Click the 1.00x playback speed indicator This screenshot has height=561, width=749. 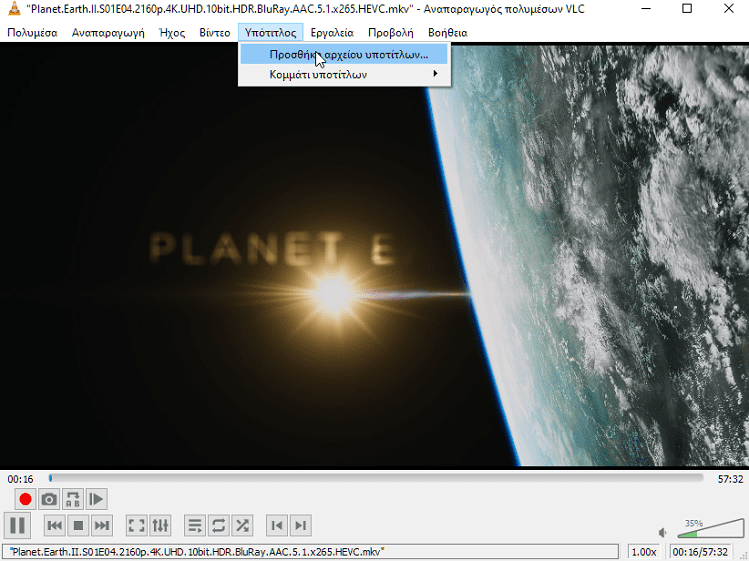pos(644,552)
